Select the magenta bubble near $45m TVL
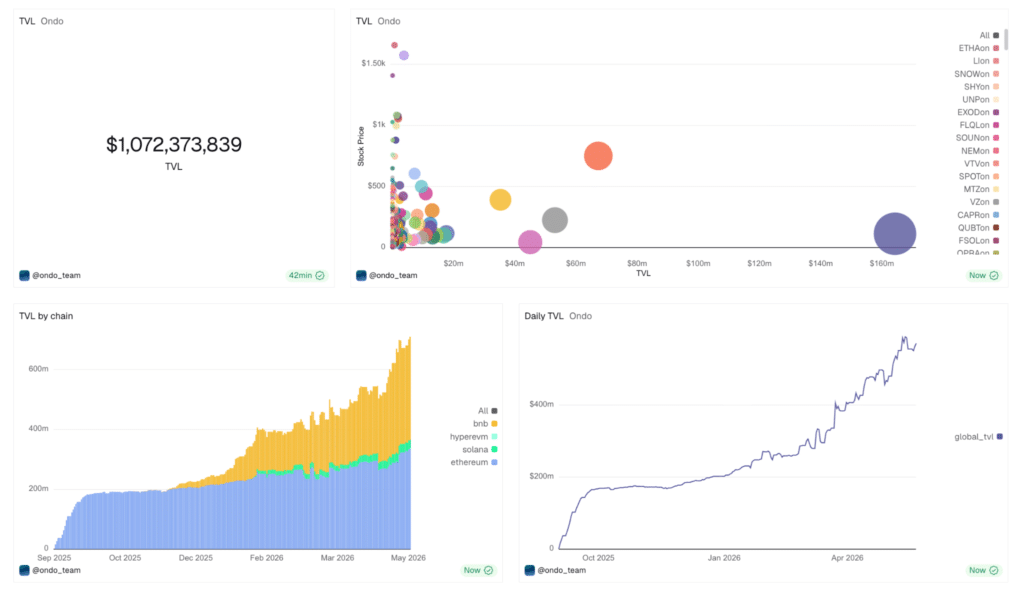The width and height of the screenshot is (1024, 589). (x=530, y=242)
